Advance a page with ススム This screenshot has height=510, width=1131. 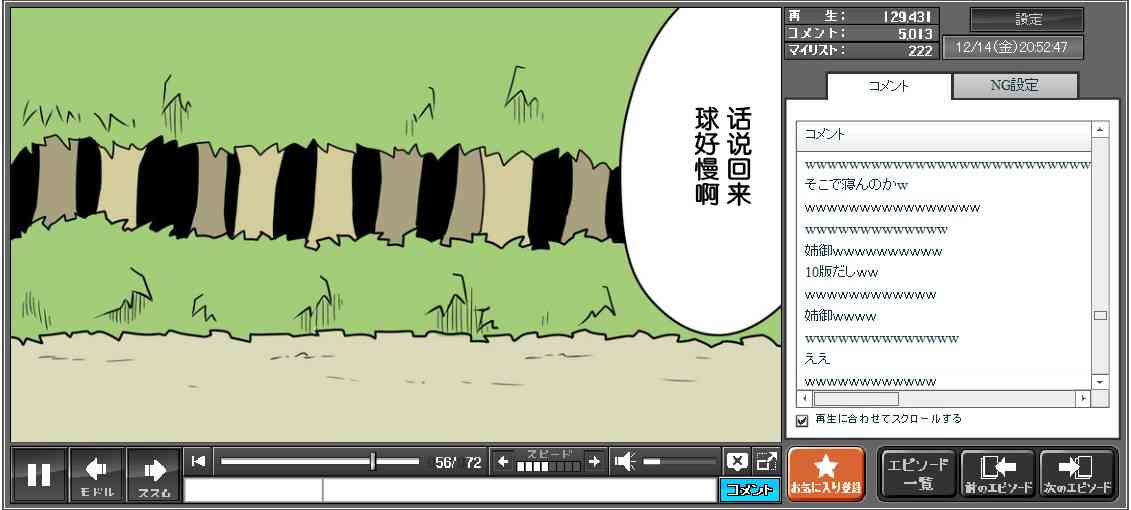point(154,474)
